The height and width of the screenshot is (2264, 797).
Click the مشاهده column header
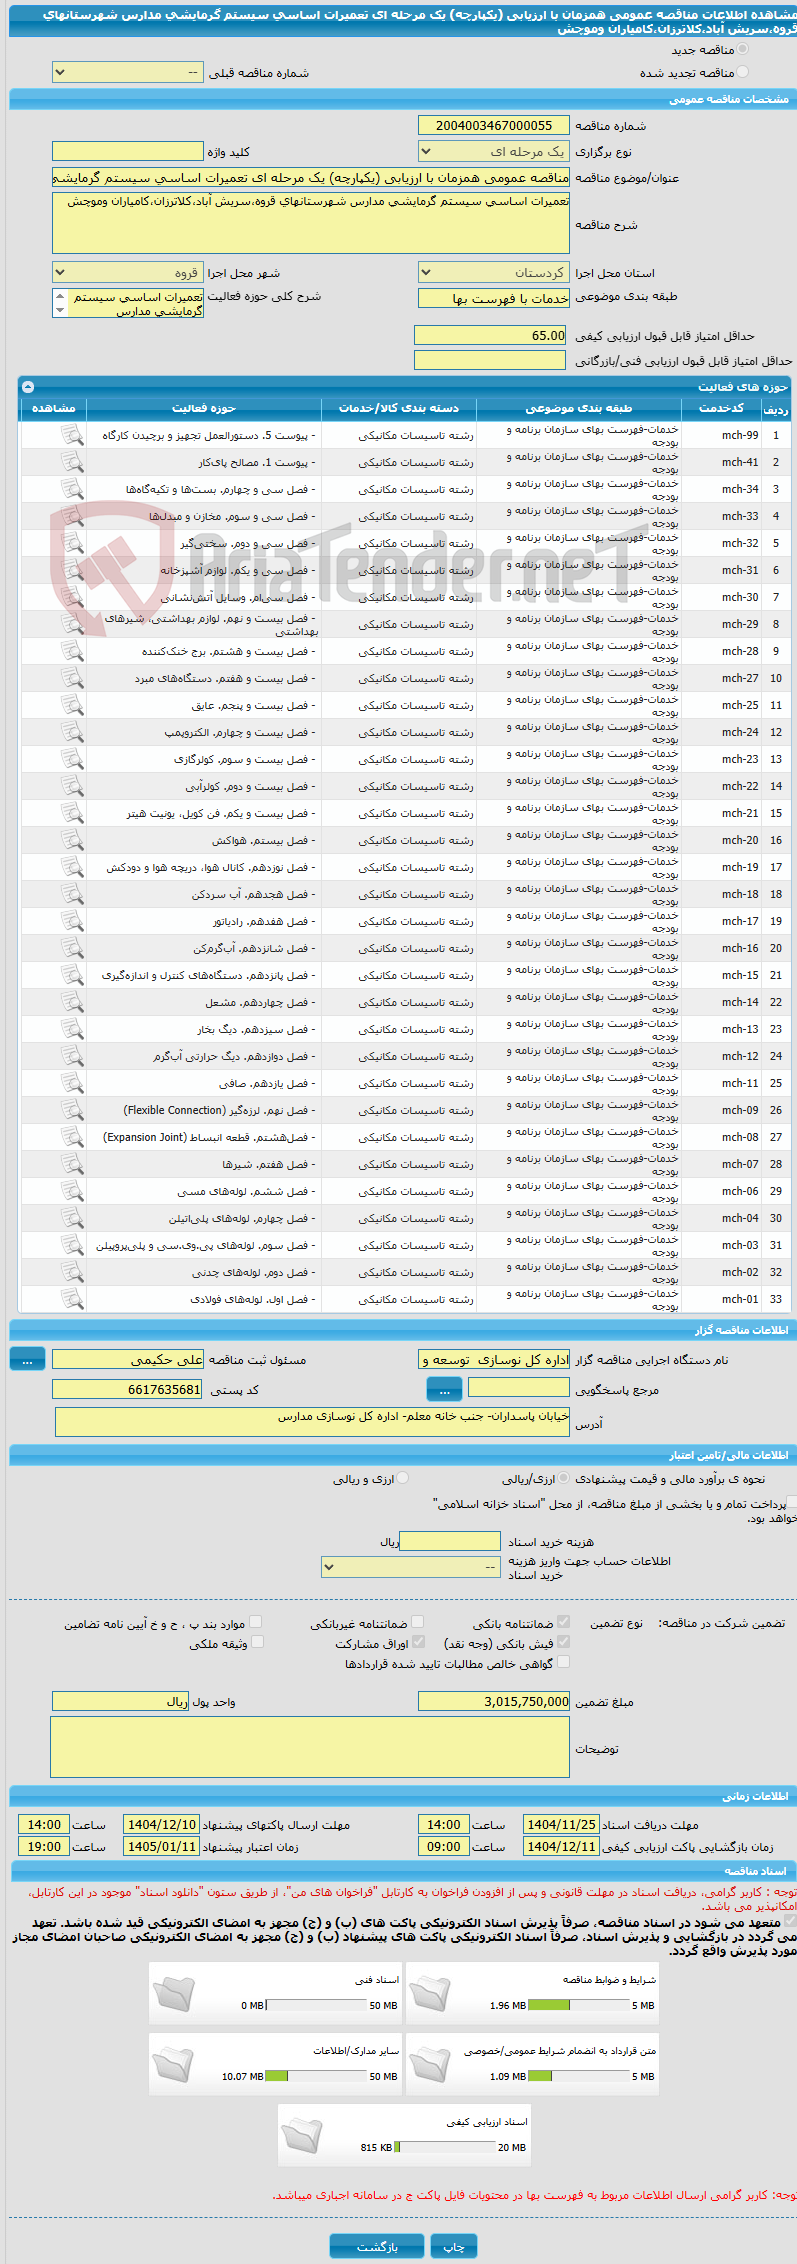53,408
